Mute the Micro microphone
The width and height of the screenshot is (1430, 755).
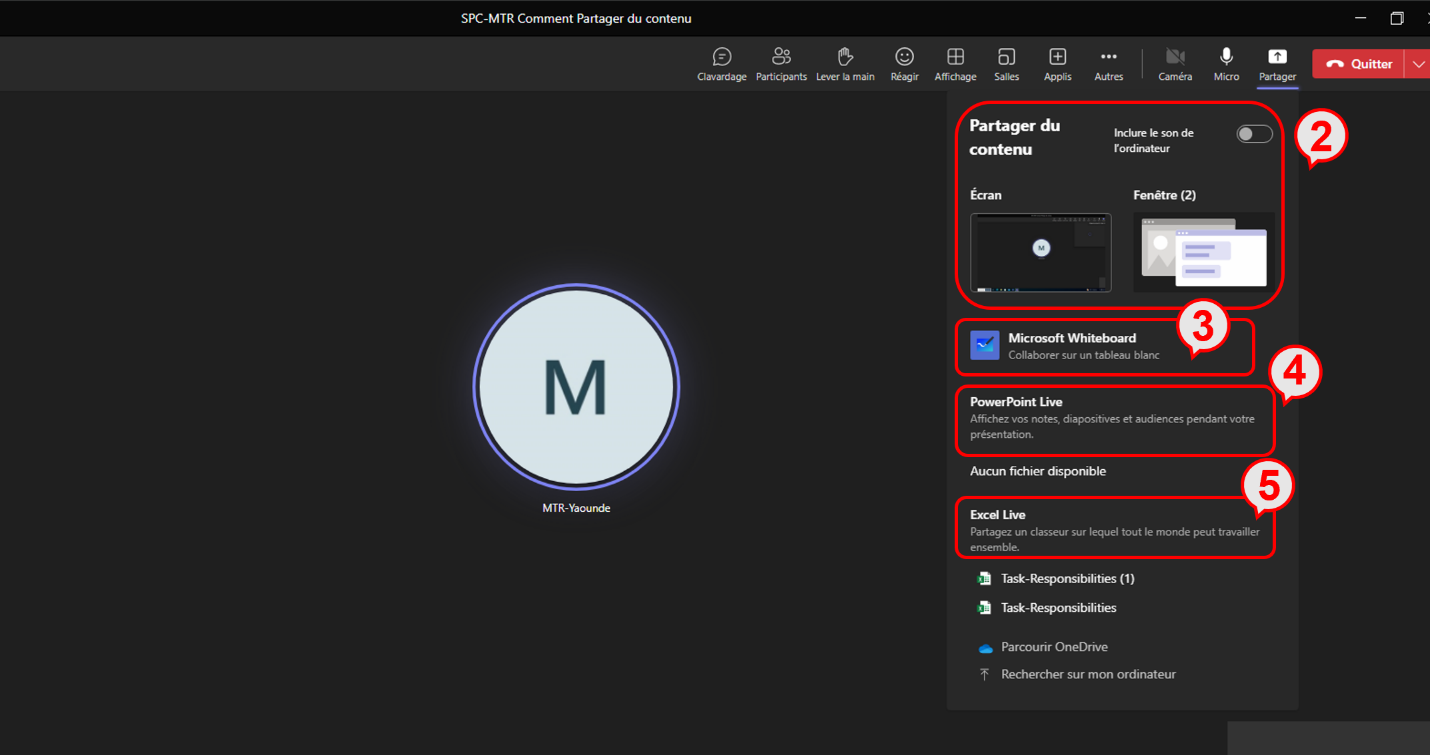click(x=1226, y=63)
